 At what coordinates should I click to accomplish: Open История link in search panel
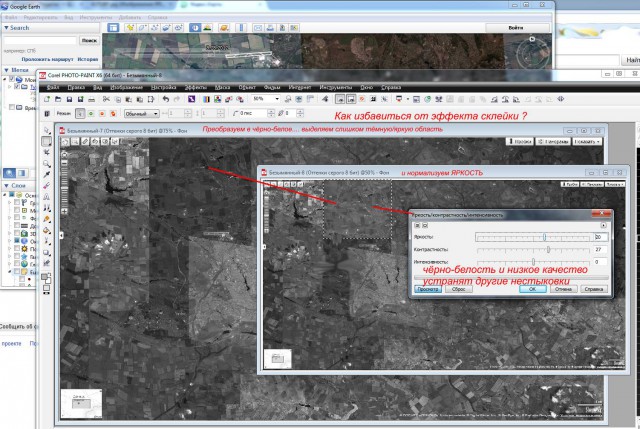[88, 59]
